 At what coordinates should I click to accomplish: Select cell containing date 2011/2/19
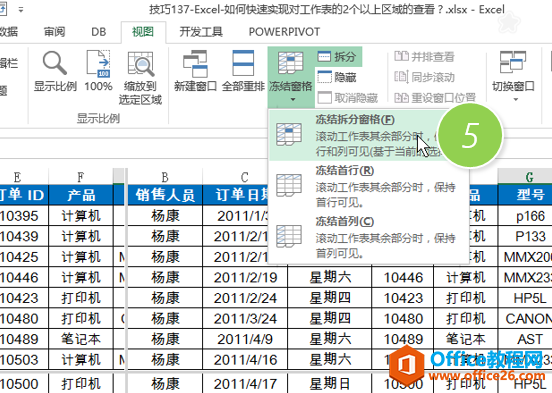(245, 277)
